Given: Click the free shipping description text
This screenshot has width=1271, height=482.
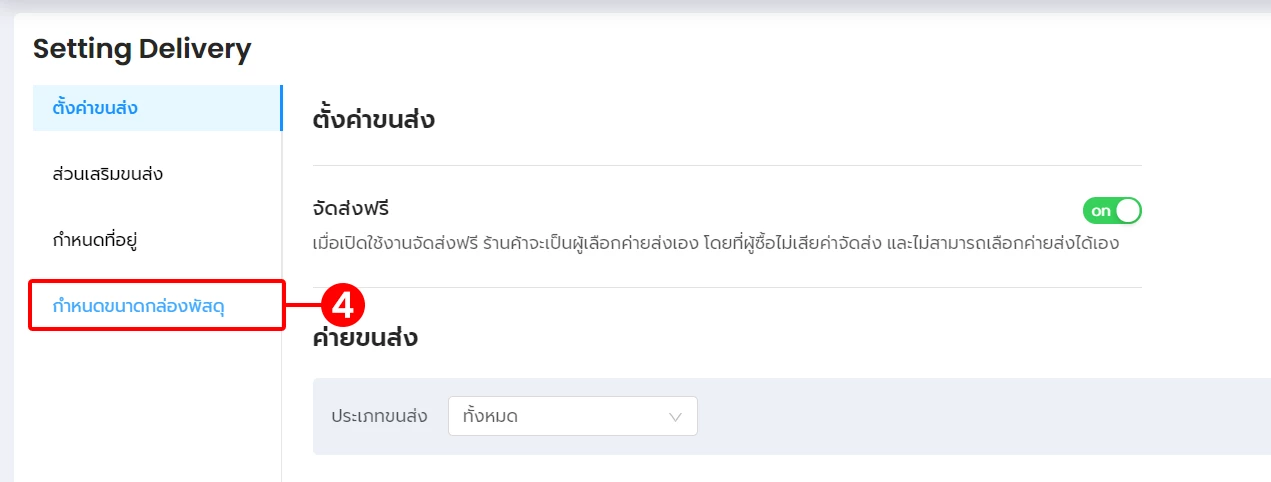Looking at the screenshot, I should click(715, 243).
